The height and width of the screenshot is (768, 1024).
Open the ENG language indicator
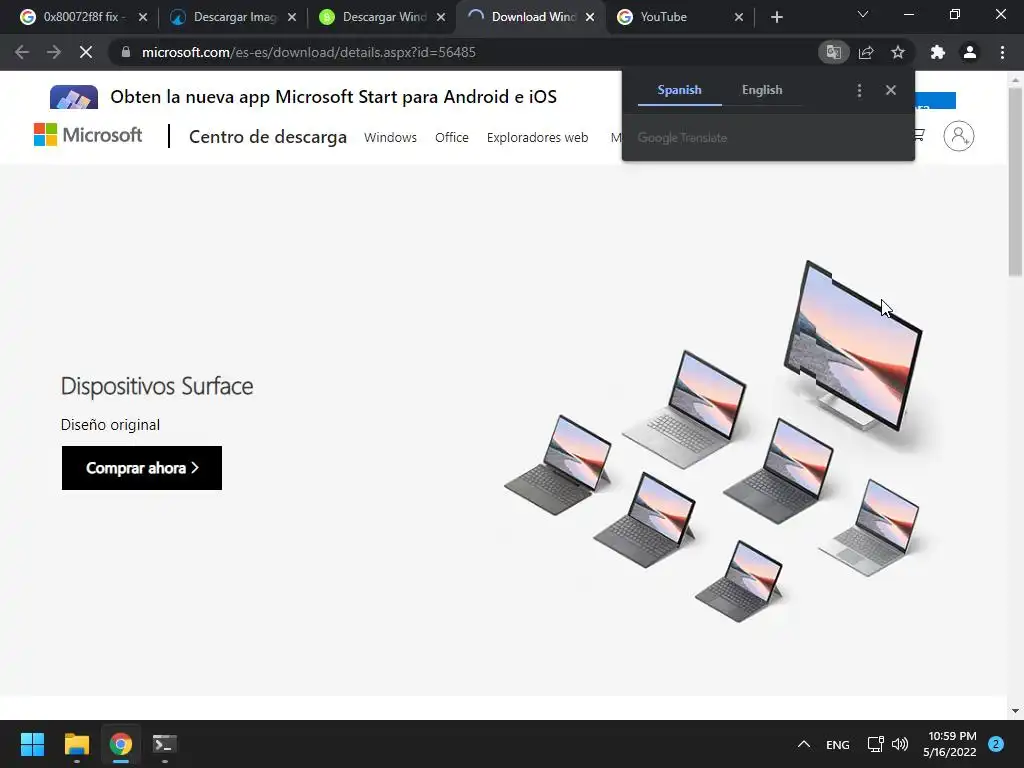point(838,744)
